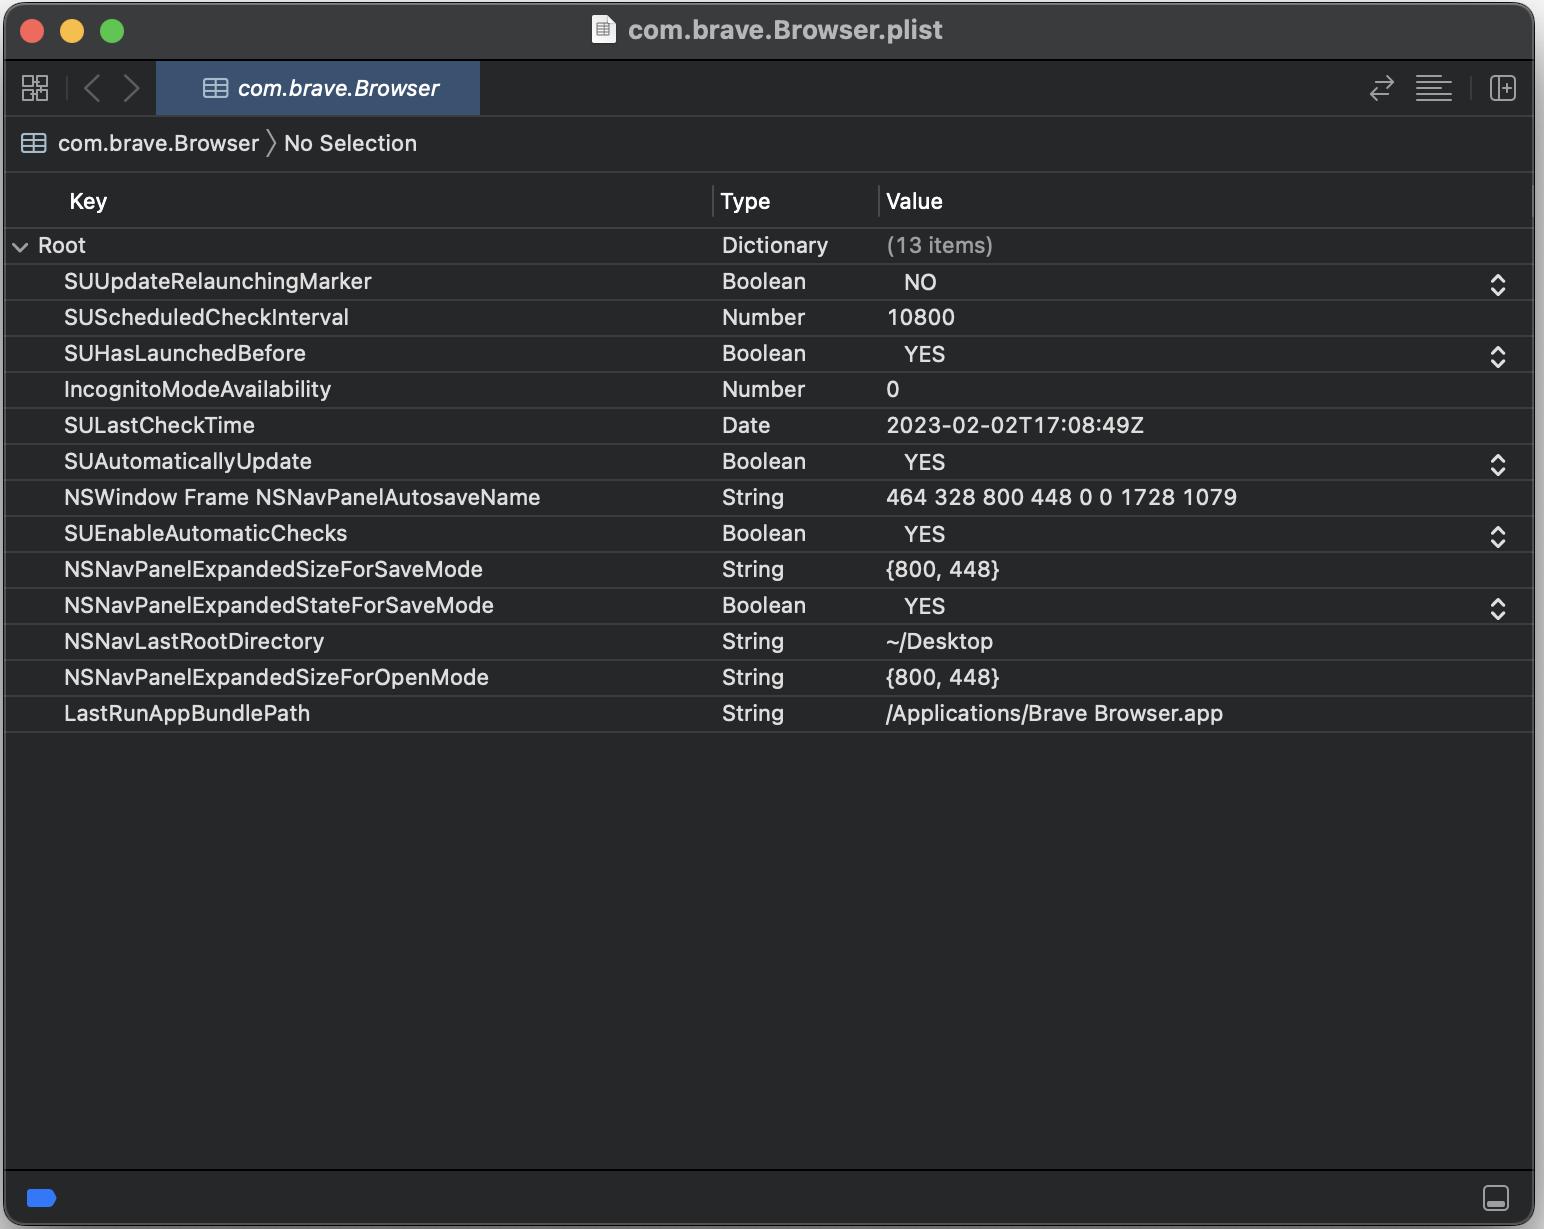Open the SUUpdateRelaunchingMarker boolean value popup
This screenshot has width=1544, height=1229.
click(x=1497, y=284)
